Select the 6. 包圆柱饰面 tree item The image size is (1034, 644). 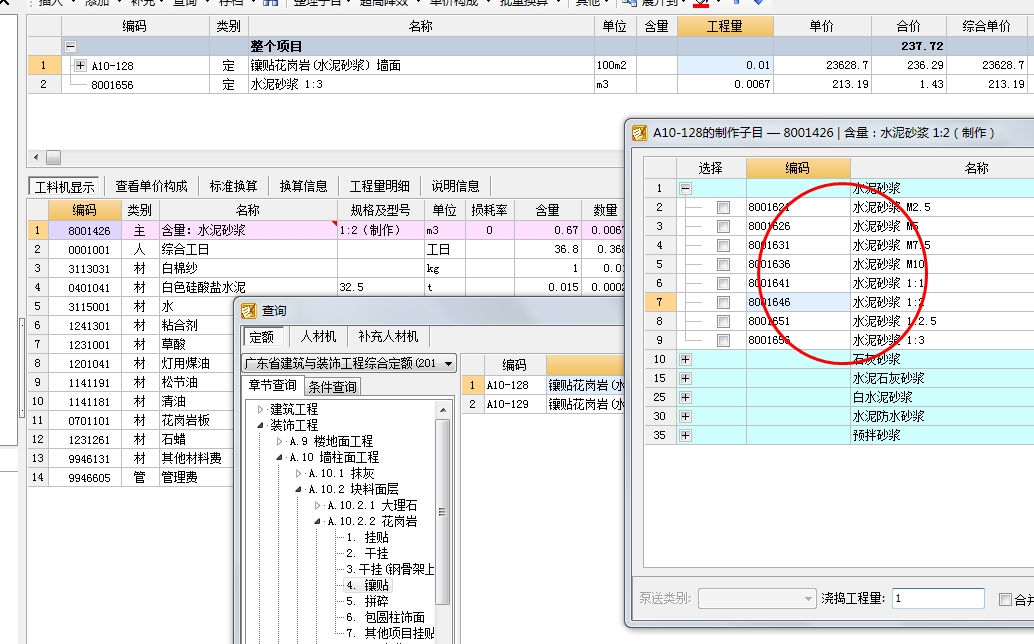pyautogui.click(x=386, y=617)
